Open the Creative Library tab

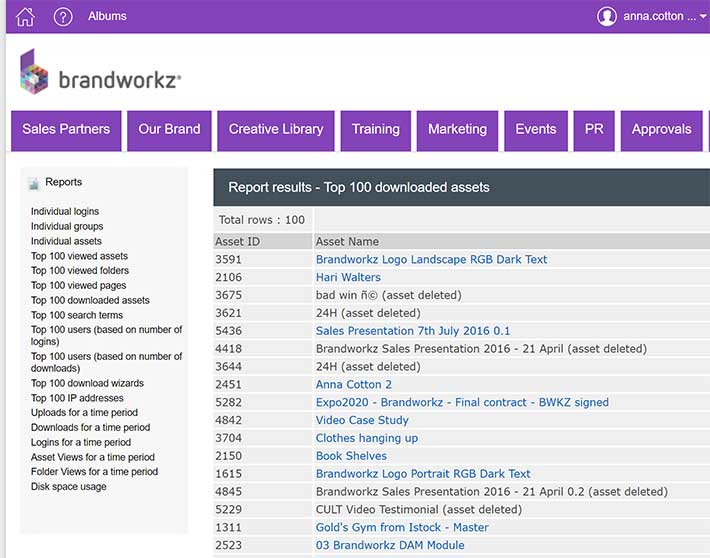(276, 130)
